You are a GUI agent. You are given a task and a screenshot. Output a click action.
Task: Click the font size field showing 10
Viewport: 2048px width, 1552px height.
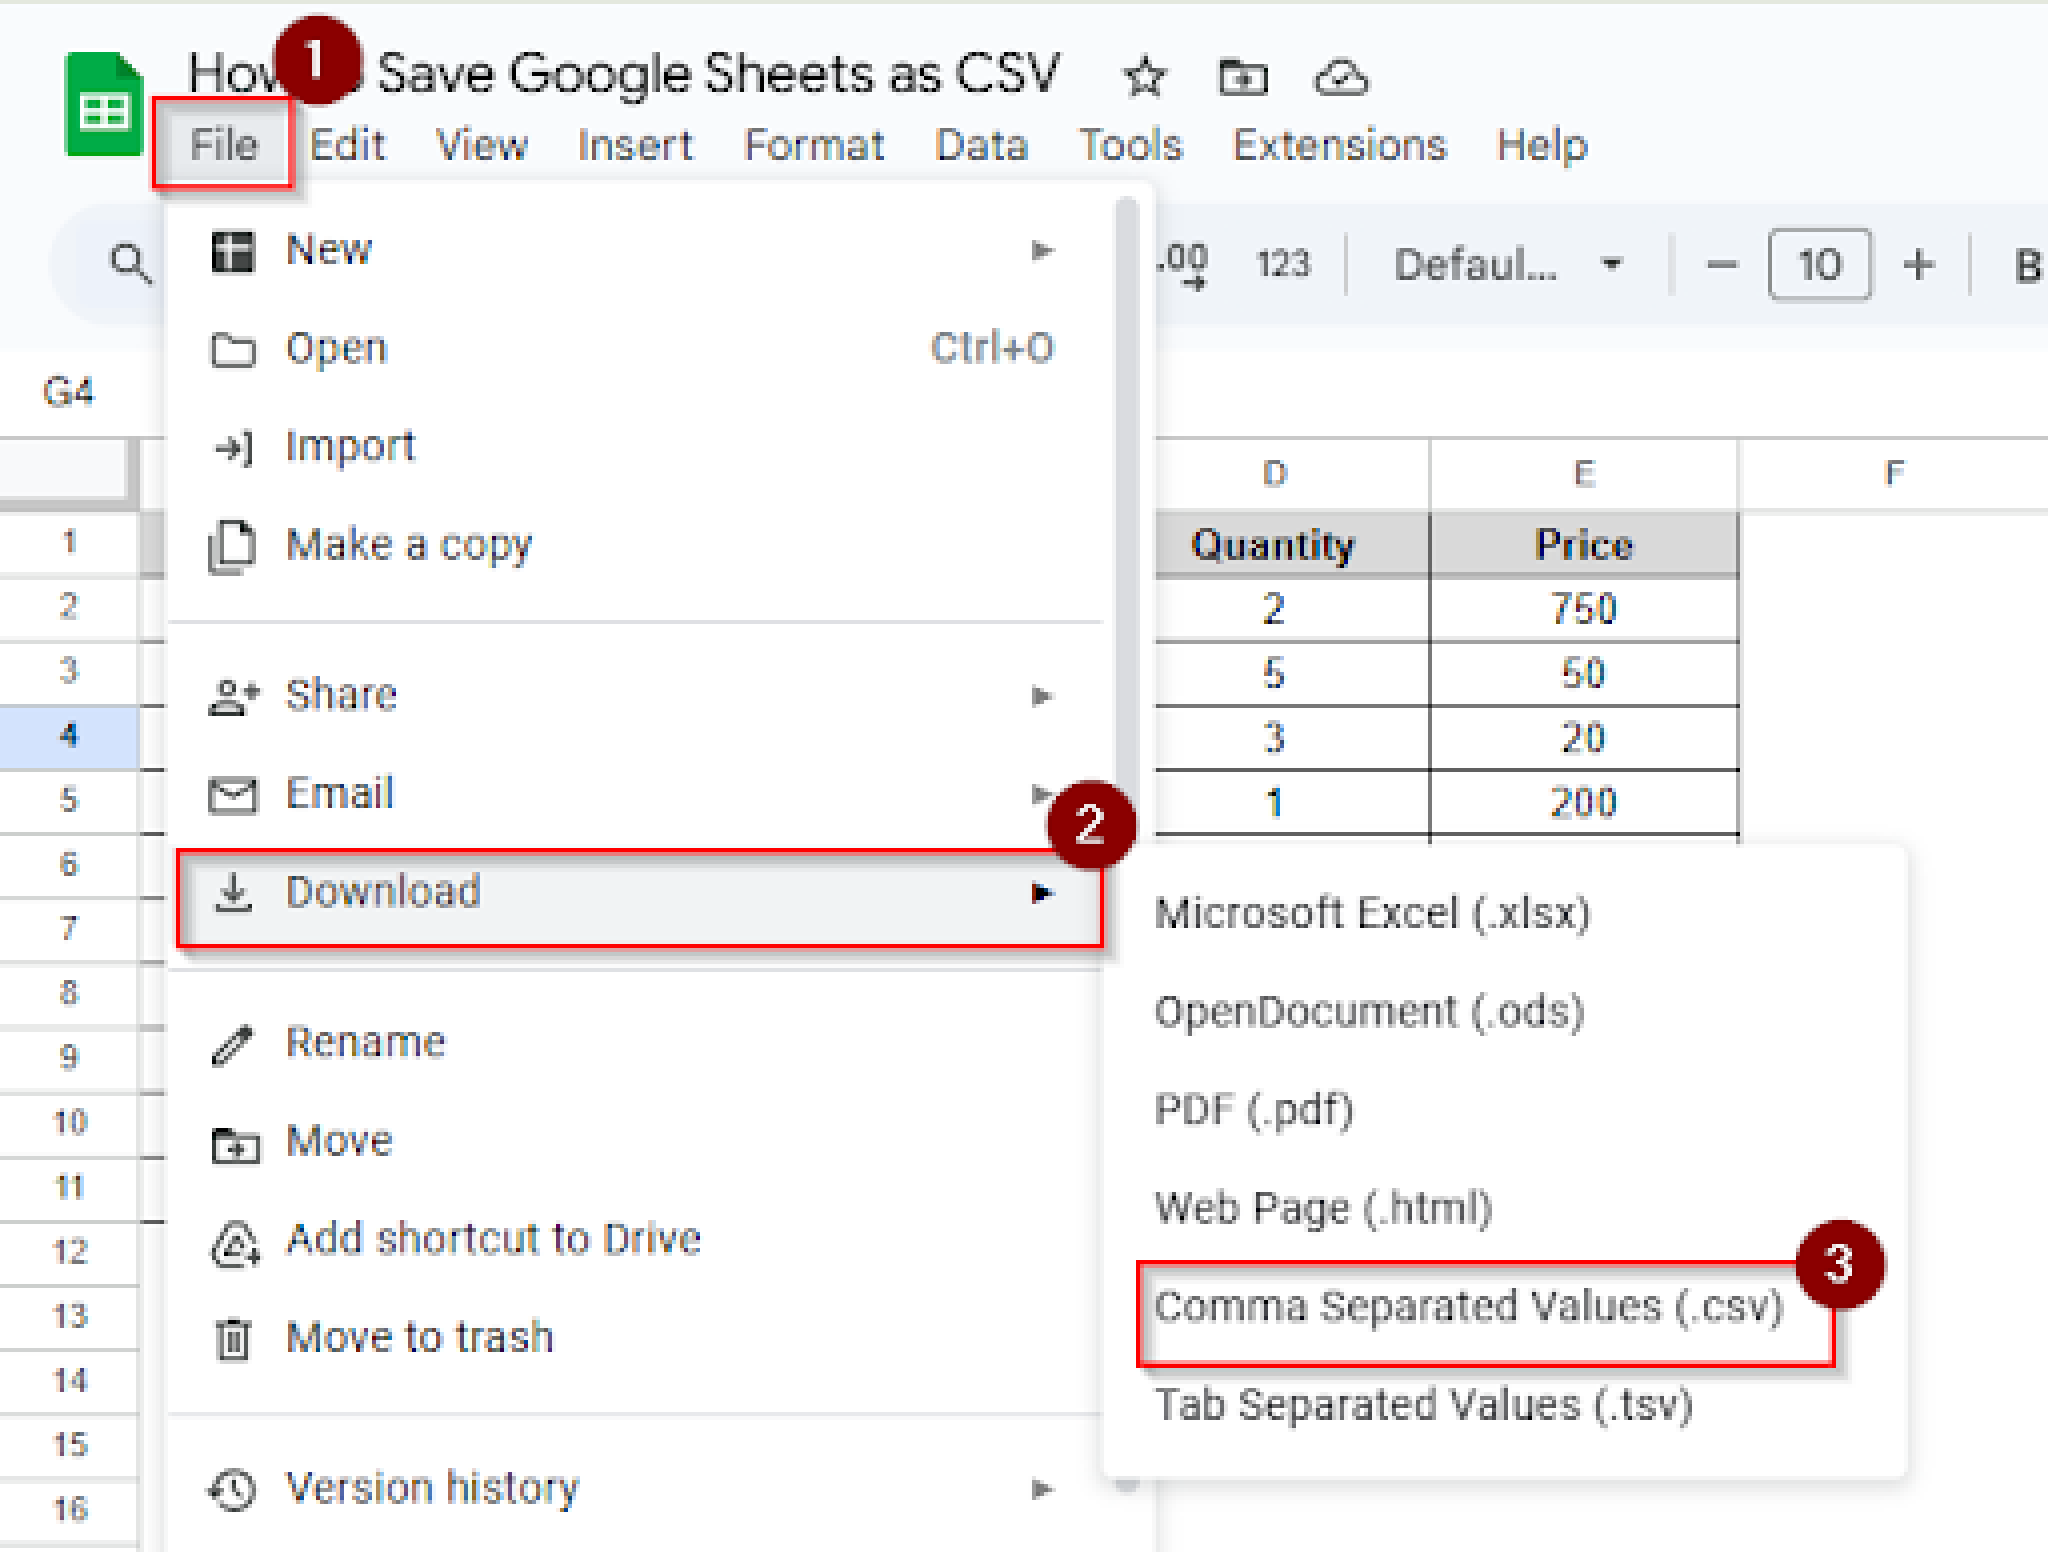(x=1818, y=263)
